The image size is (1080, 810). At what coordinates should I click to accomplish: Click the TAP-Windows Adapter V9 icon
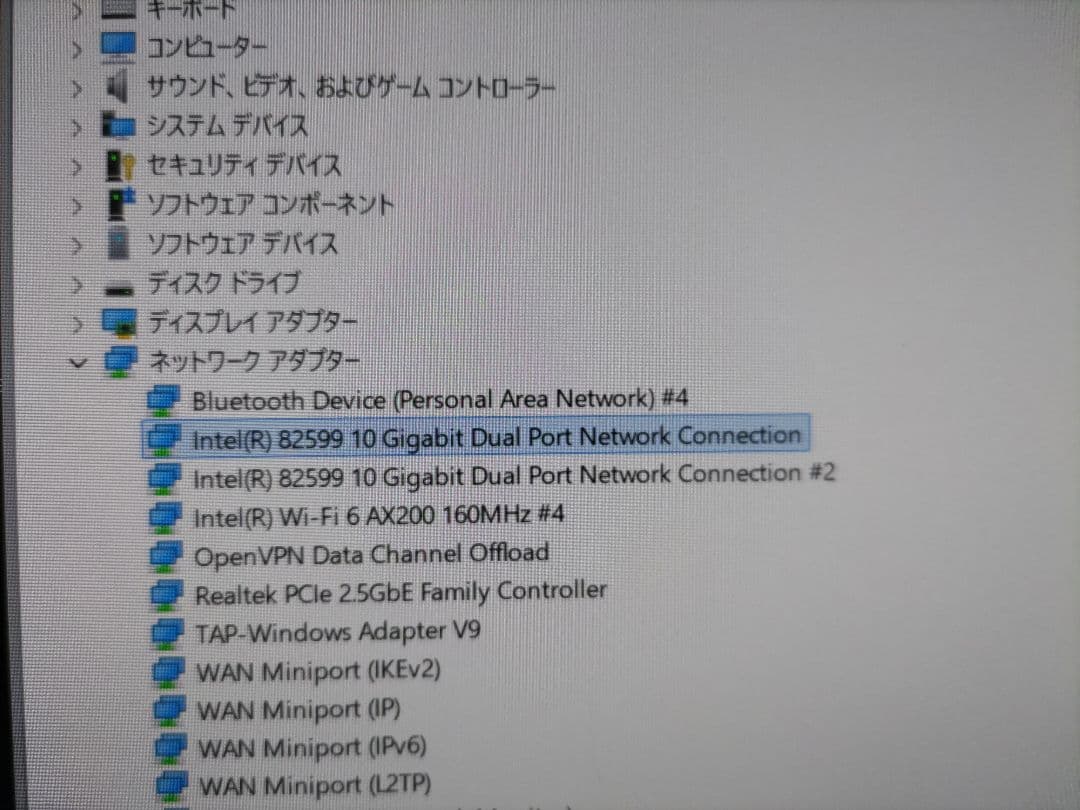coord(168,634)
